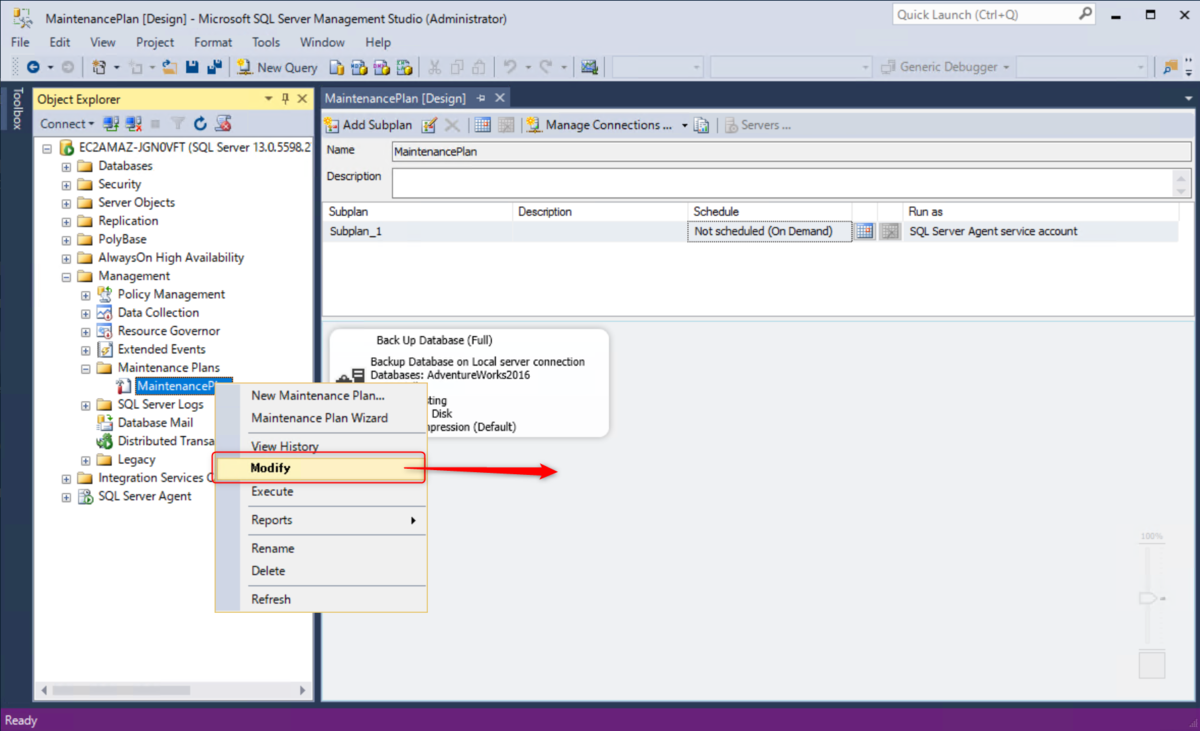Viewport: 1200px width, 731px height.
Task: Expand the Policy Management node
Action: coord(86,294)
